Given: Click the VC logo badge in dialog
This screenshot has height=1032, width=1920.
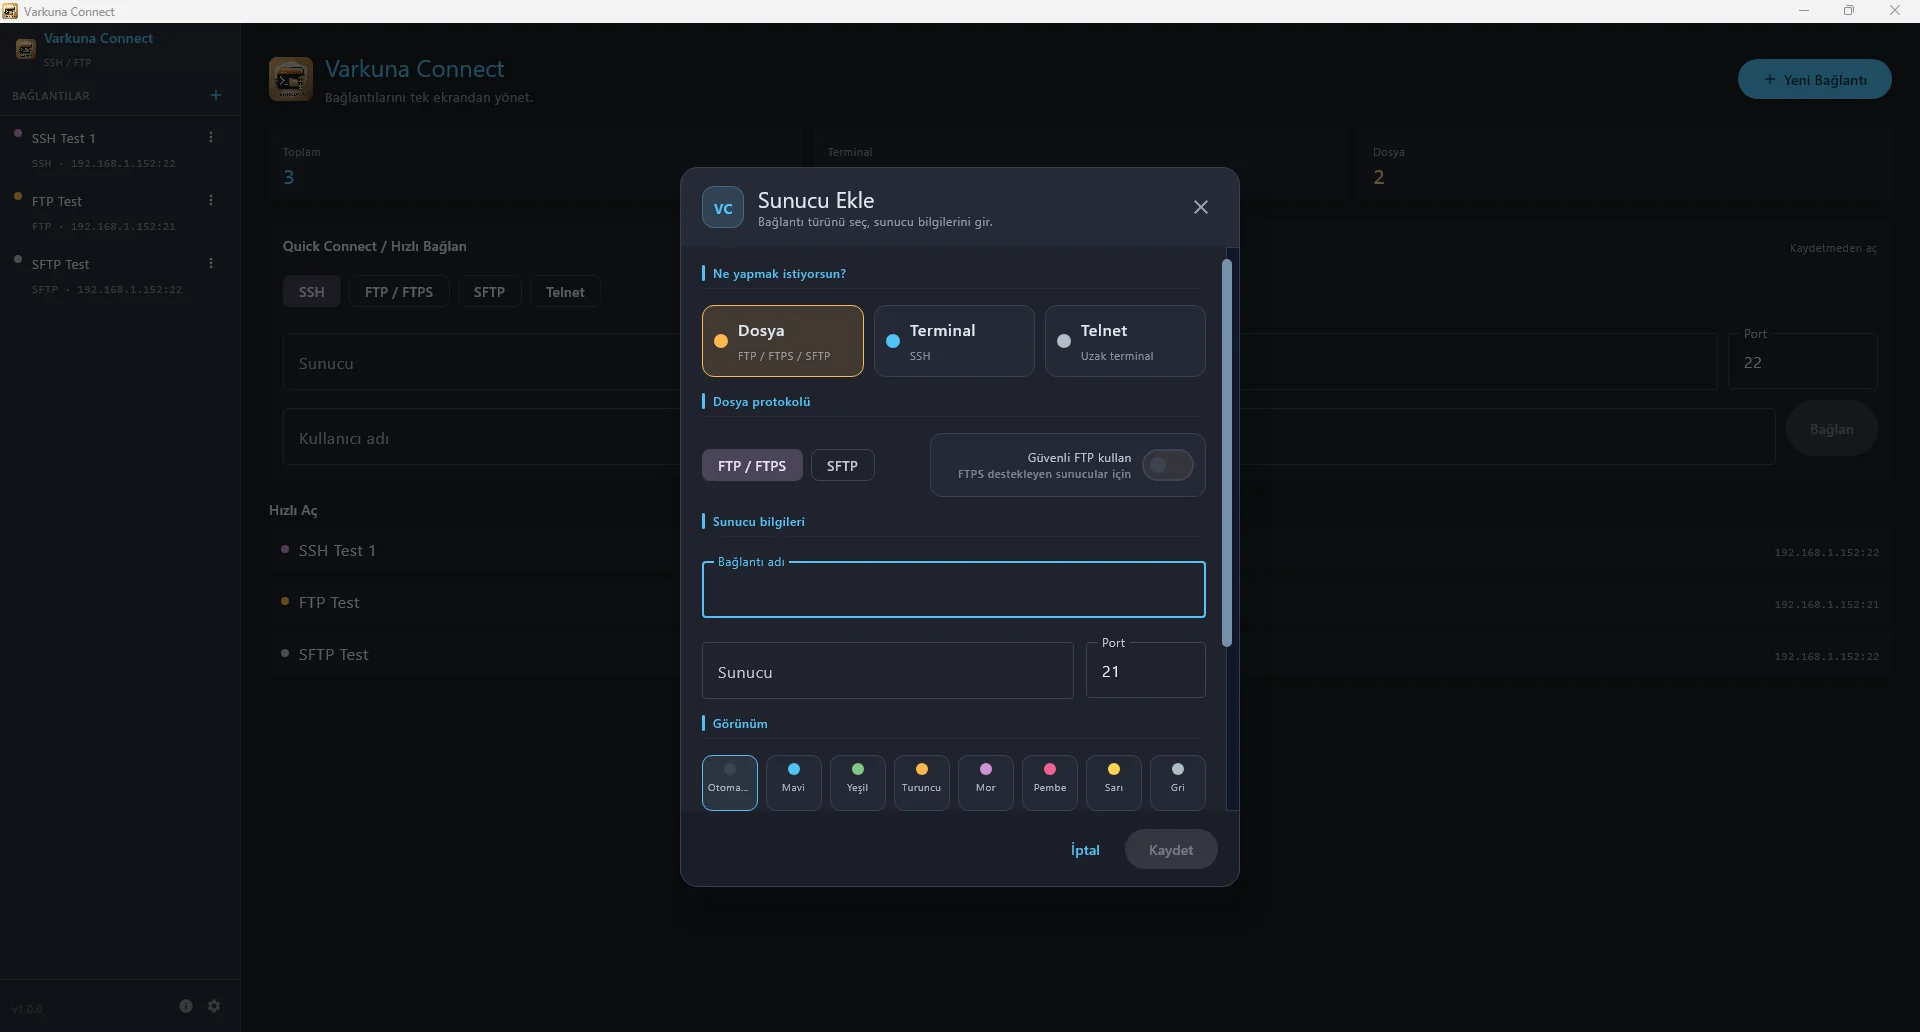Looking at the screenshot, I should 722,208.
